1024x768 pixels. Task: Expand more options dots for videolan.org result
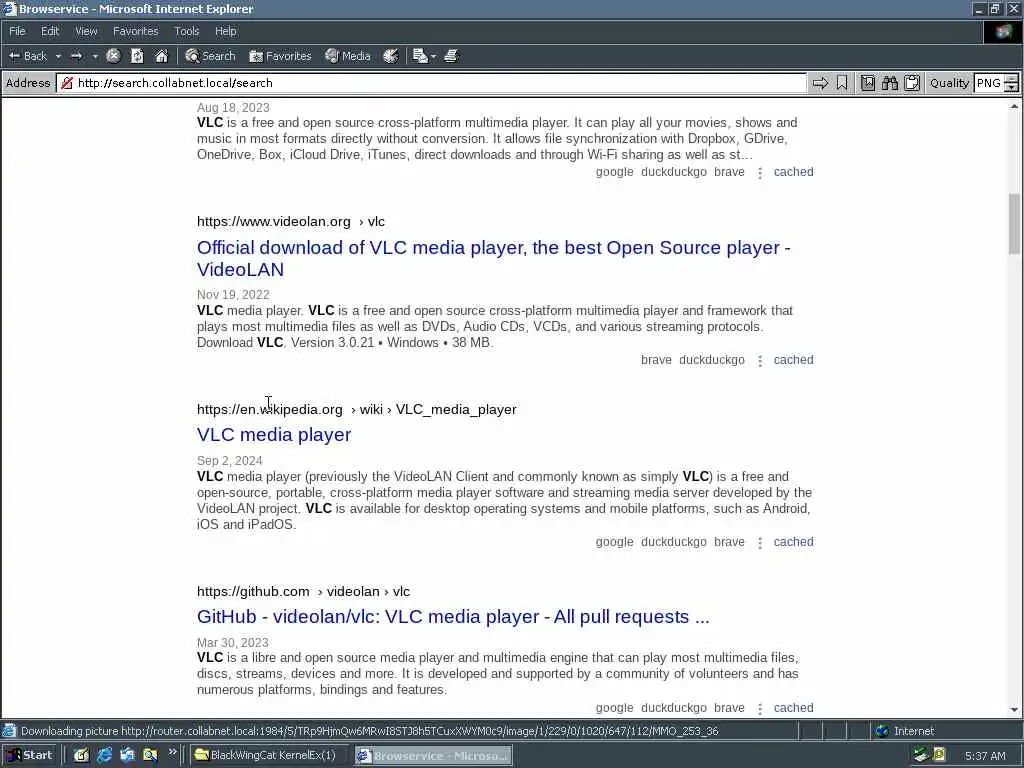[760, 360]
